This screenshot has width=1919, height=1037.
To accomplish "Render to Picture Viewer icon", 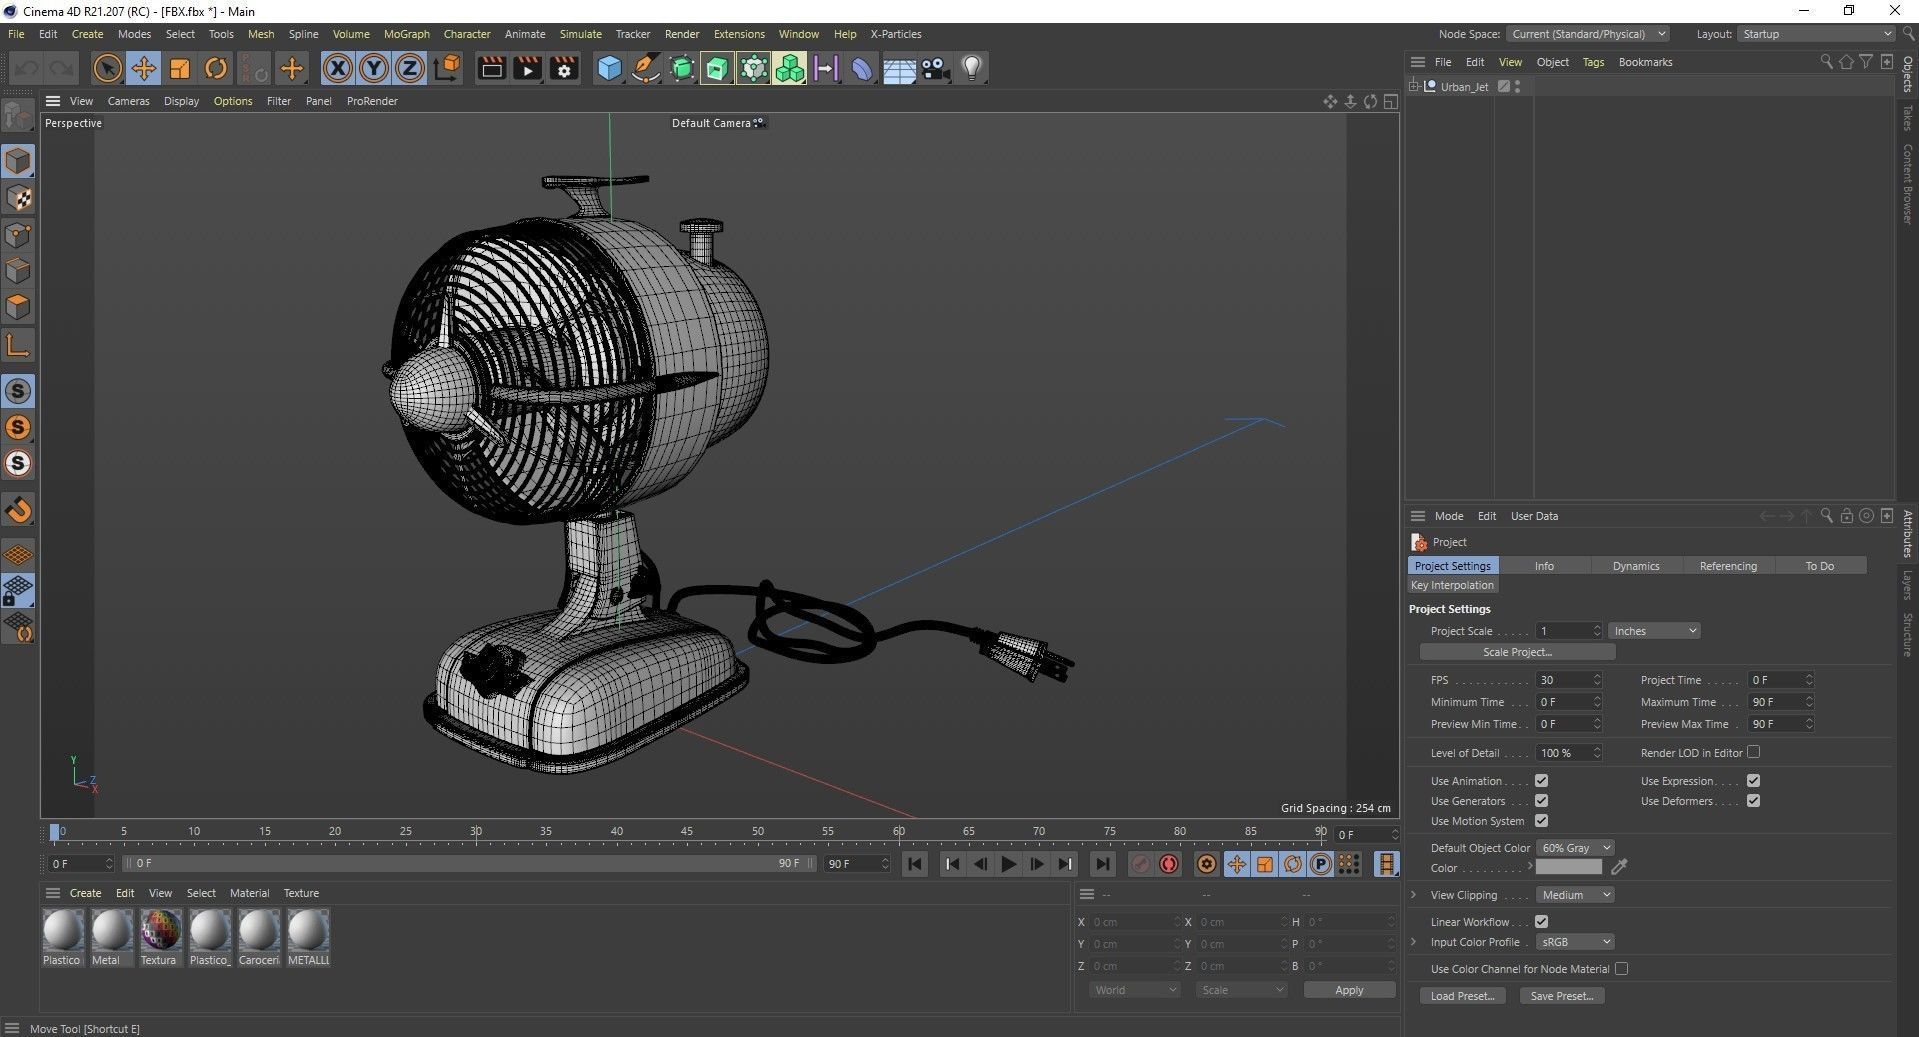I will [527, 68].
